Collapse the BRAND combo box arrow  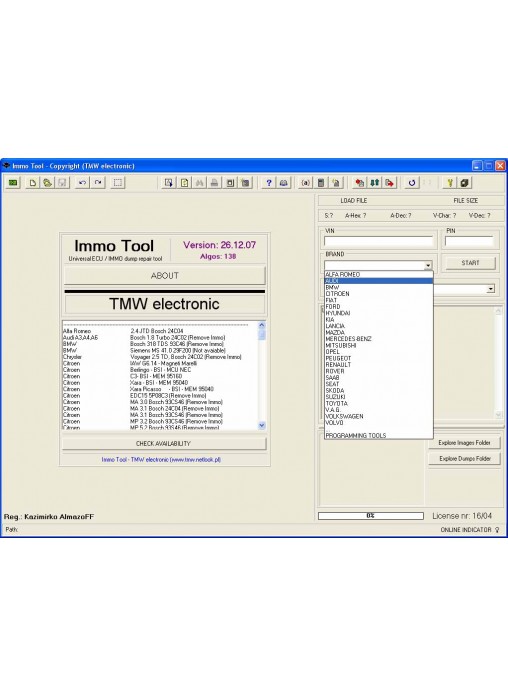click(428, 265)
